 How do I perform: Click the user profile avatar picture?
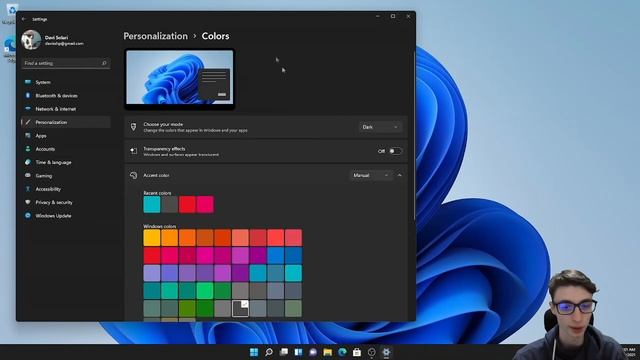(x=31, y=40)
